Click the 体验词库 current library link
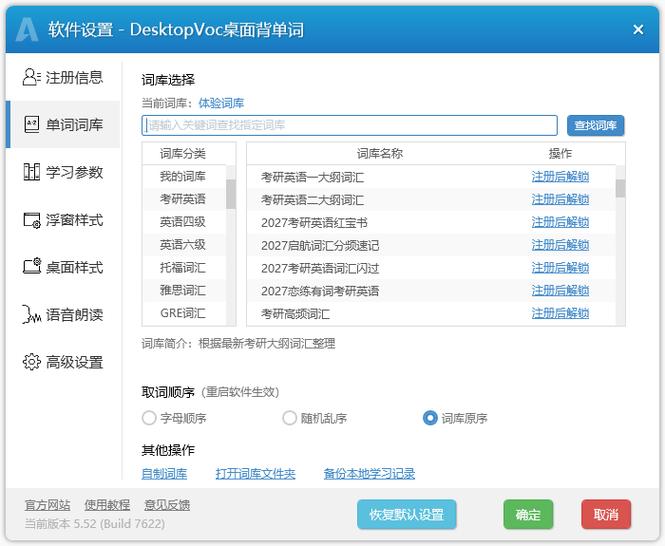Viewport: 665px width, 546px height. (x=221, y=103)
